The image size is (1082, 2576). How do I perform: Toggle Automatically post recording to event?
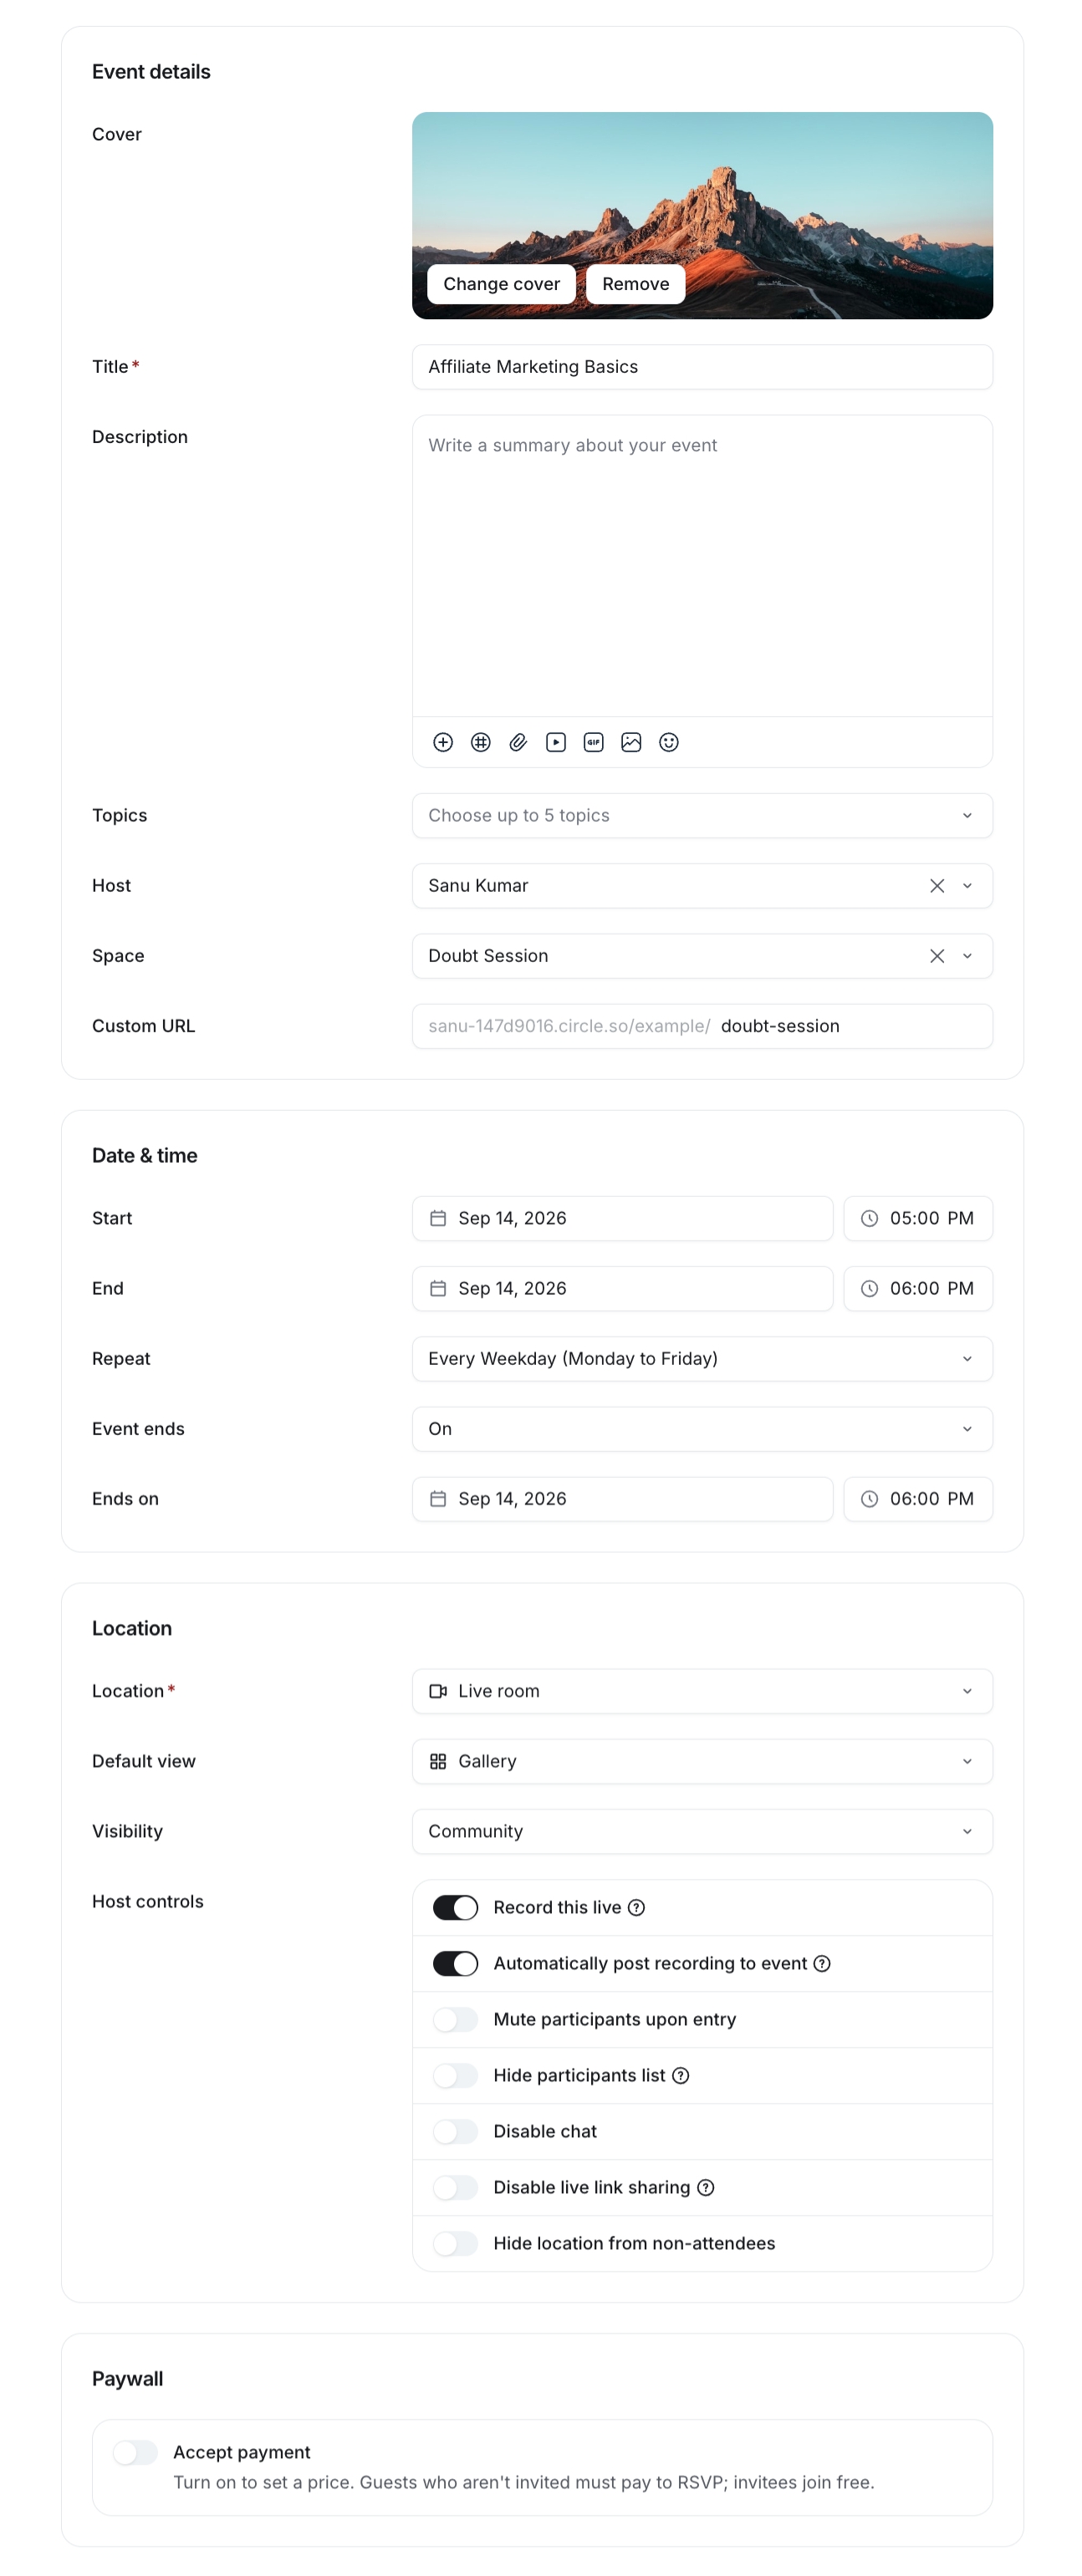[455, 1964]
